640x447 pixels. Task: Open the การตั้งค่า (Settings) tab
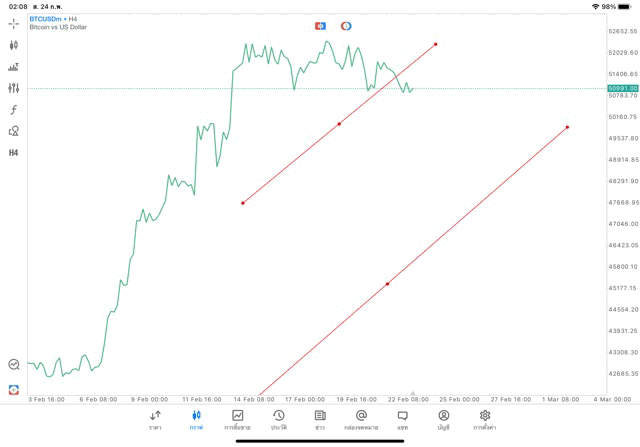point(485,420)
